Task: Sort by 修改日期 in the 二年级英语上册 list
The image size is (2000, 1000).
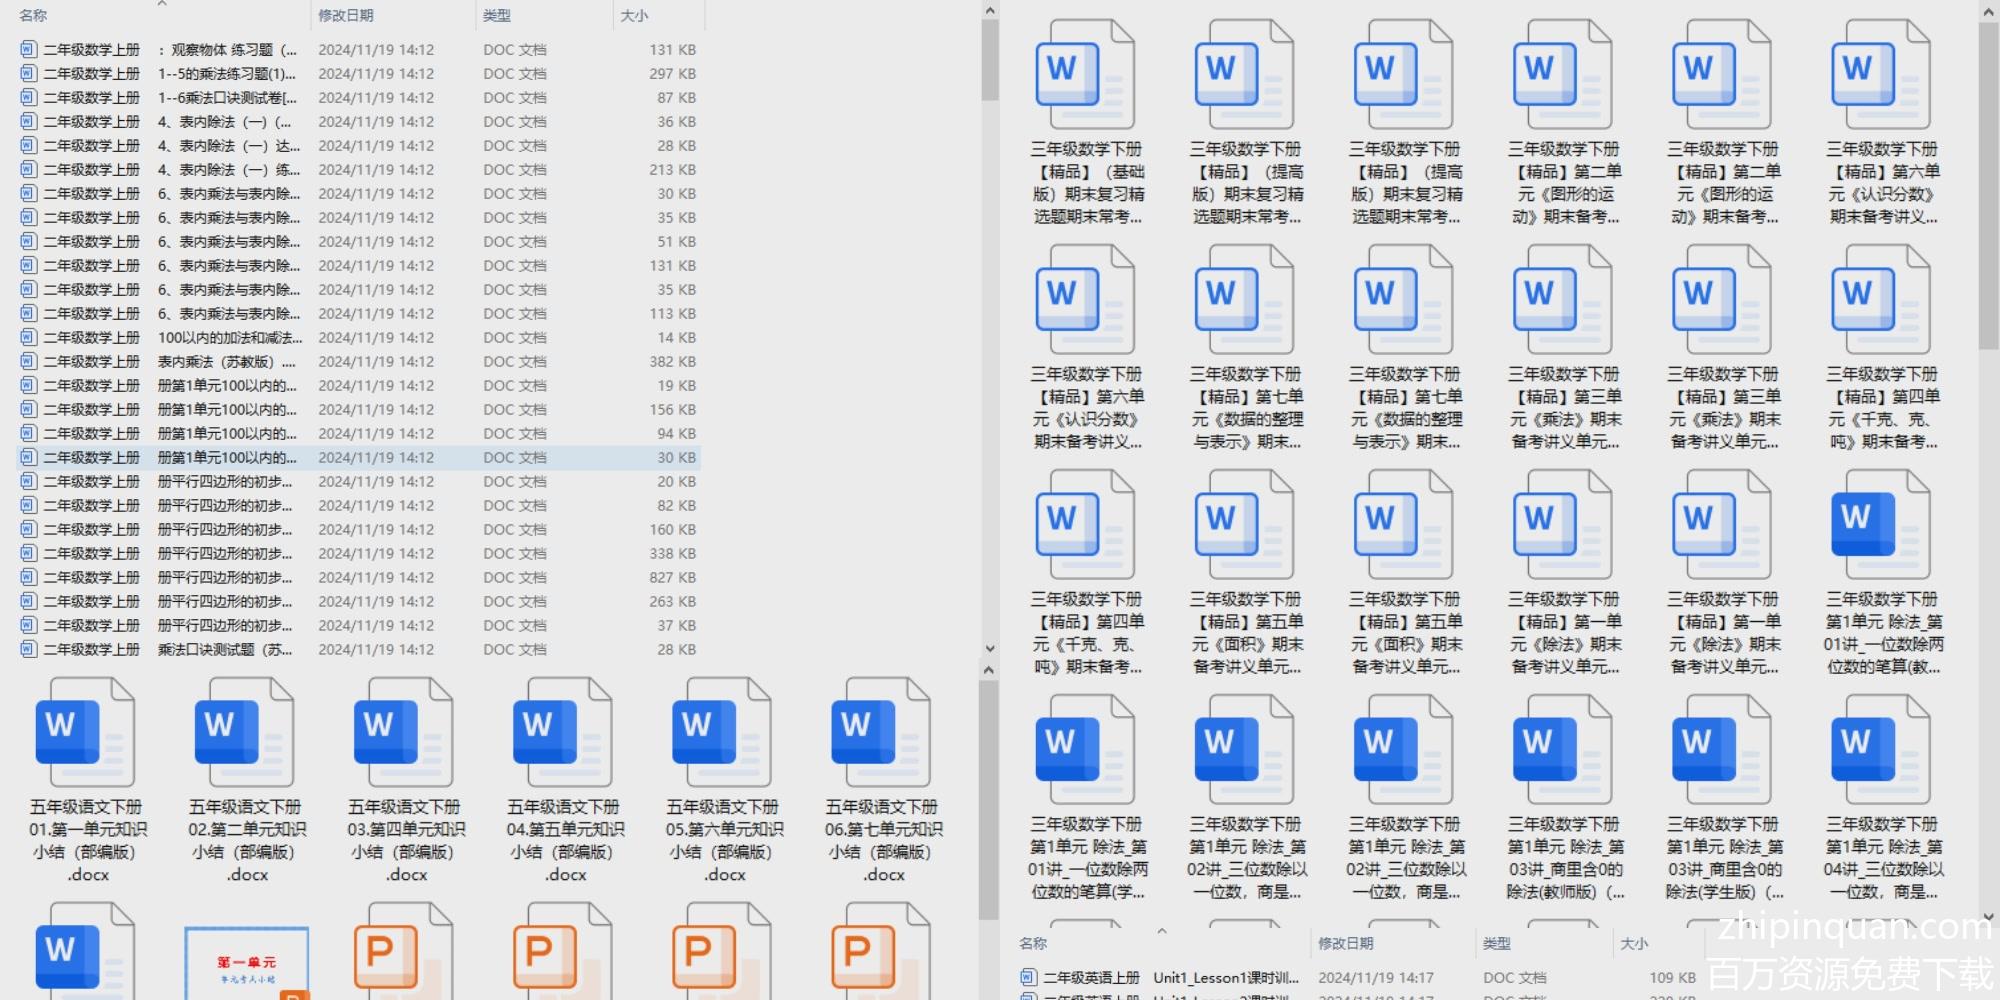Action: point(1346,943)
